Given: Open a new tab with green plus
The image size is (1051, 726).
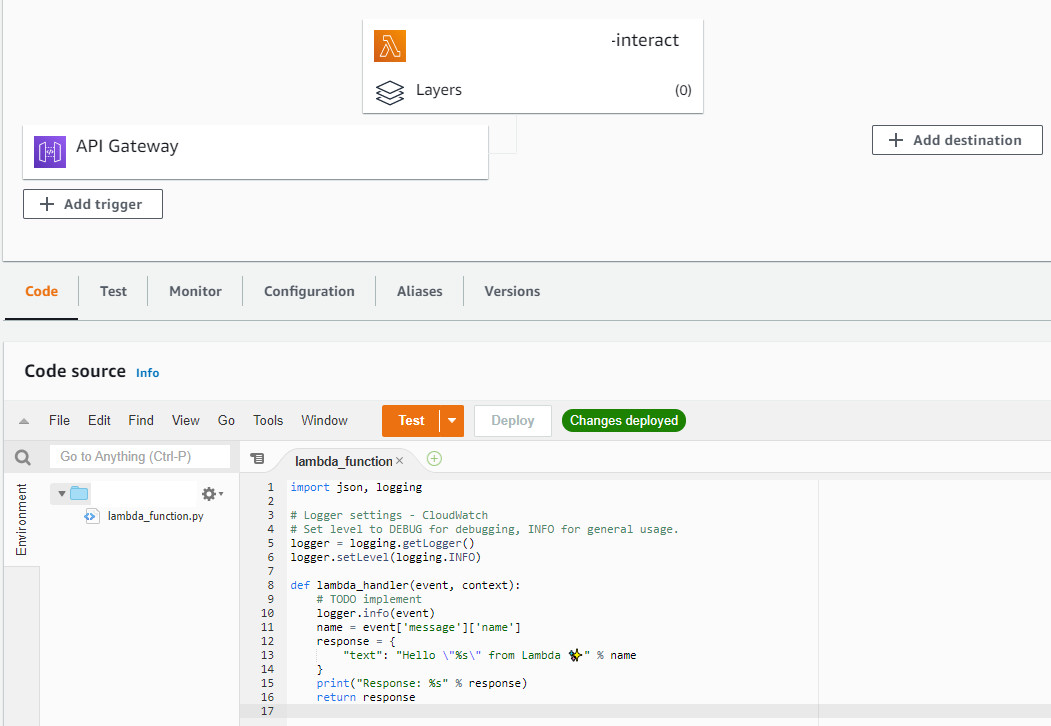Looking at the screenshot, I should point(434,459).
